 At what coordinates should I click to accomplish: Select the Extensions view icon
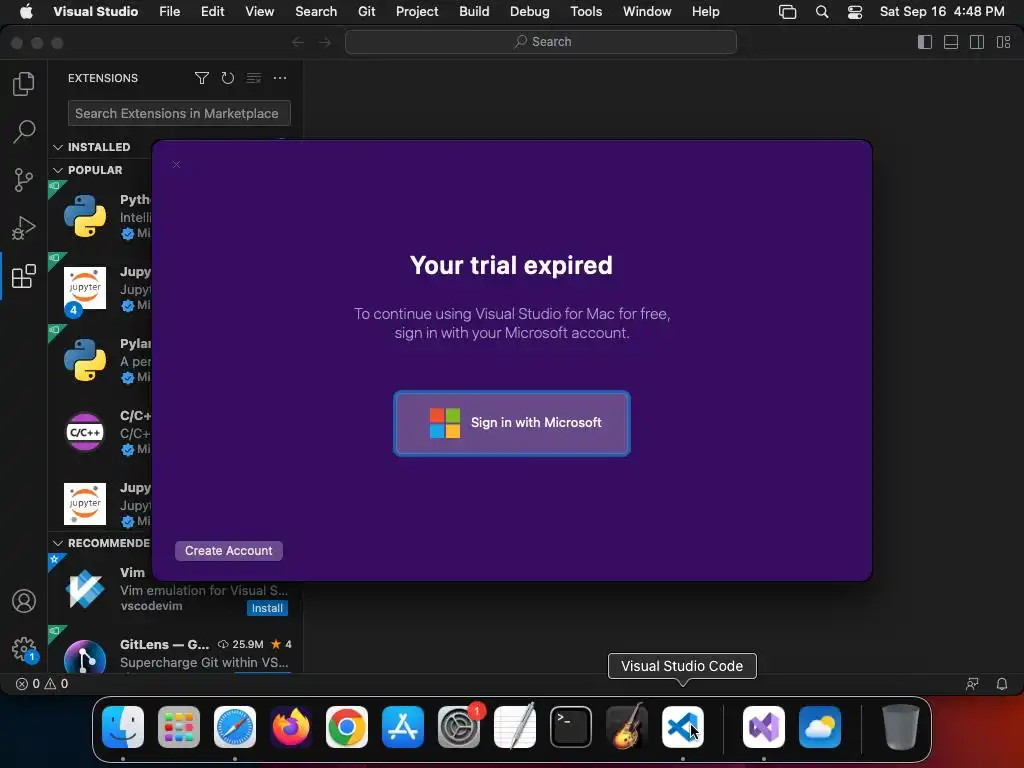(24, 276)
